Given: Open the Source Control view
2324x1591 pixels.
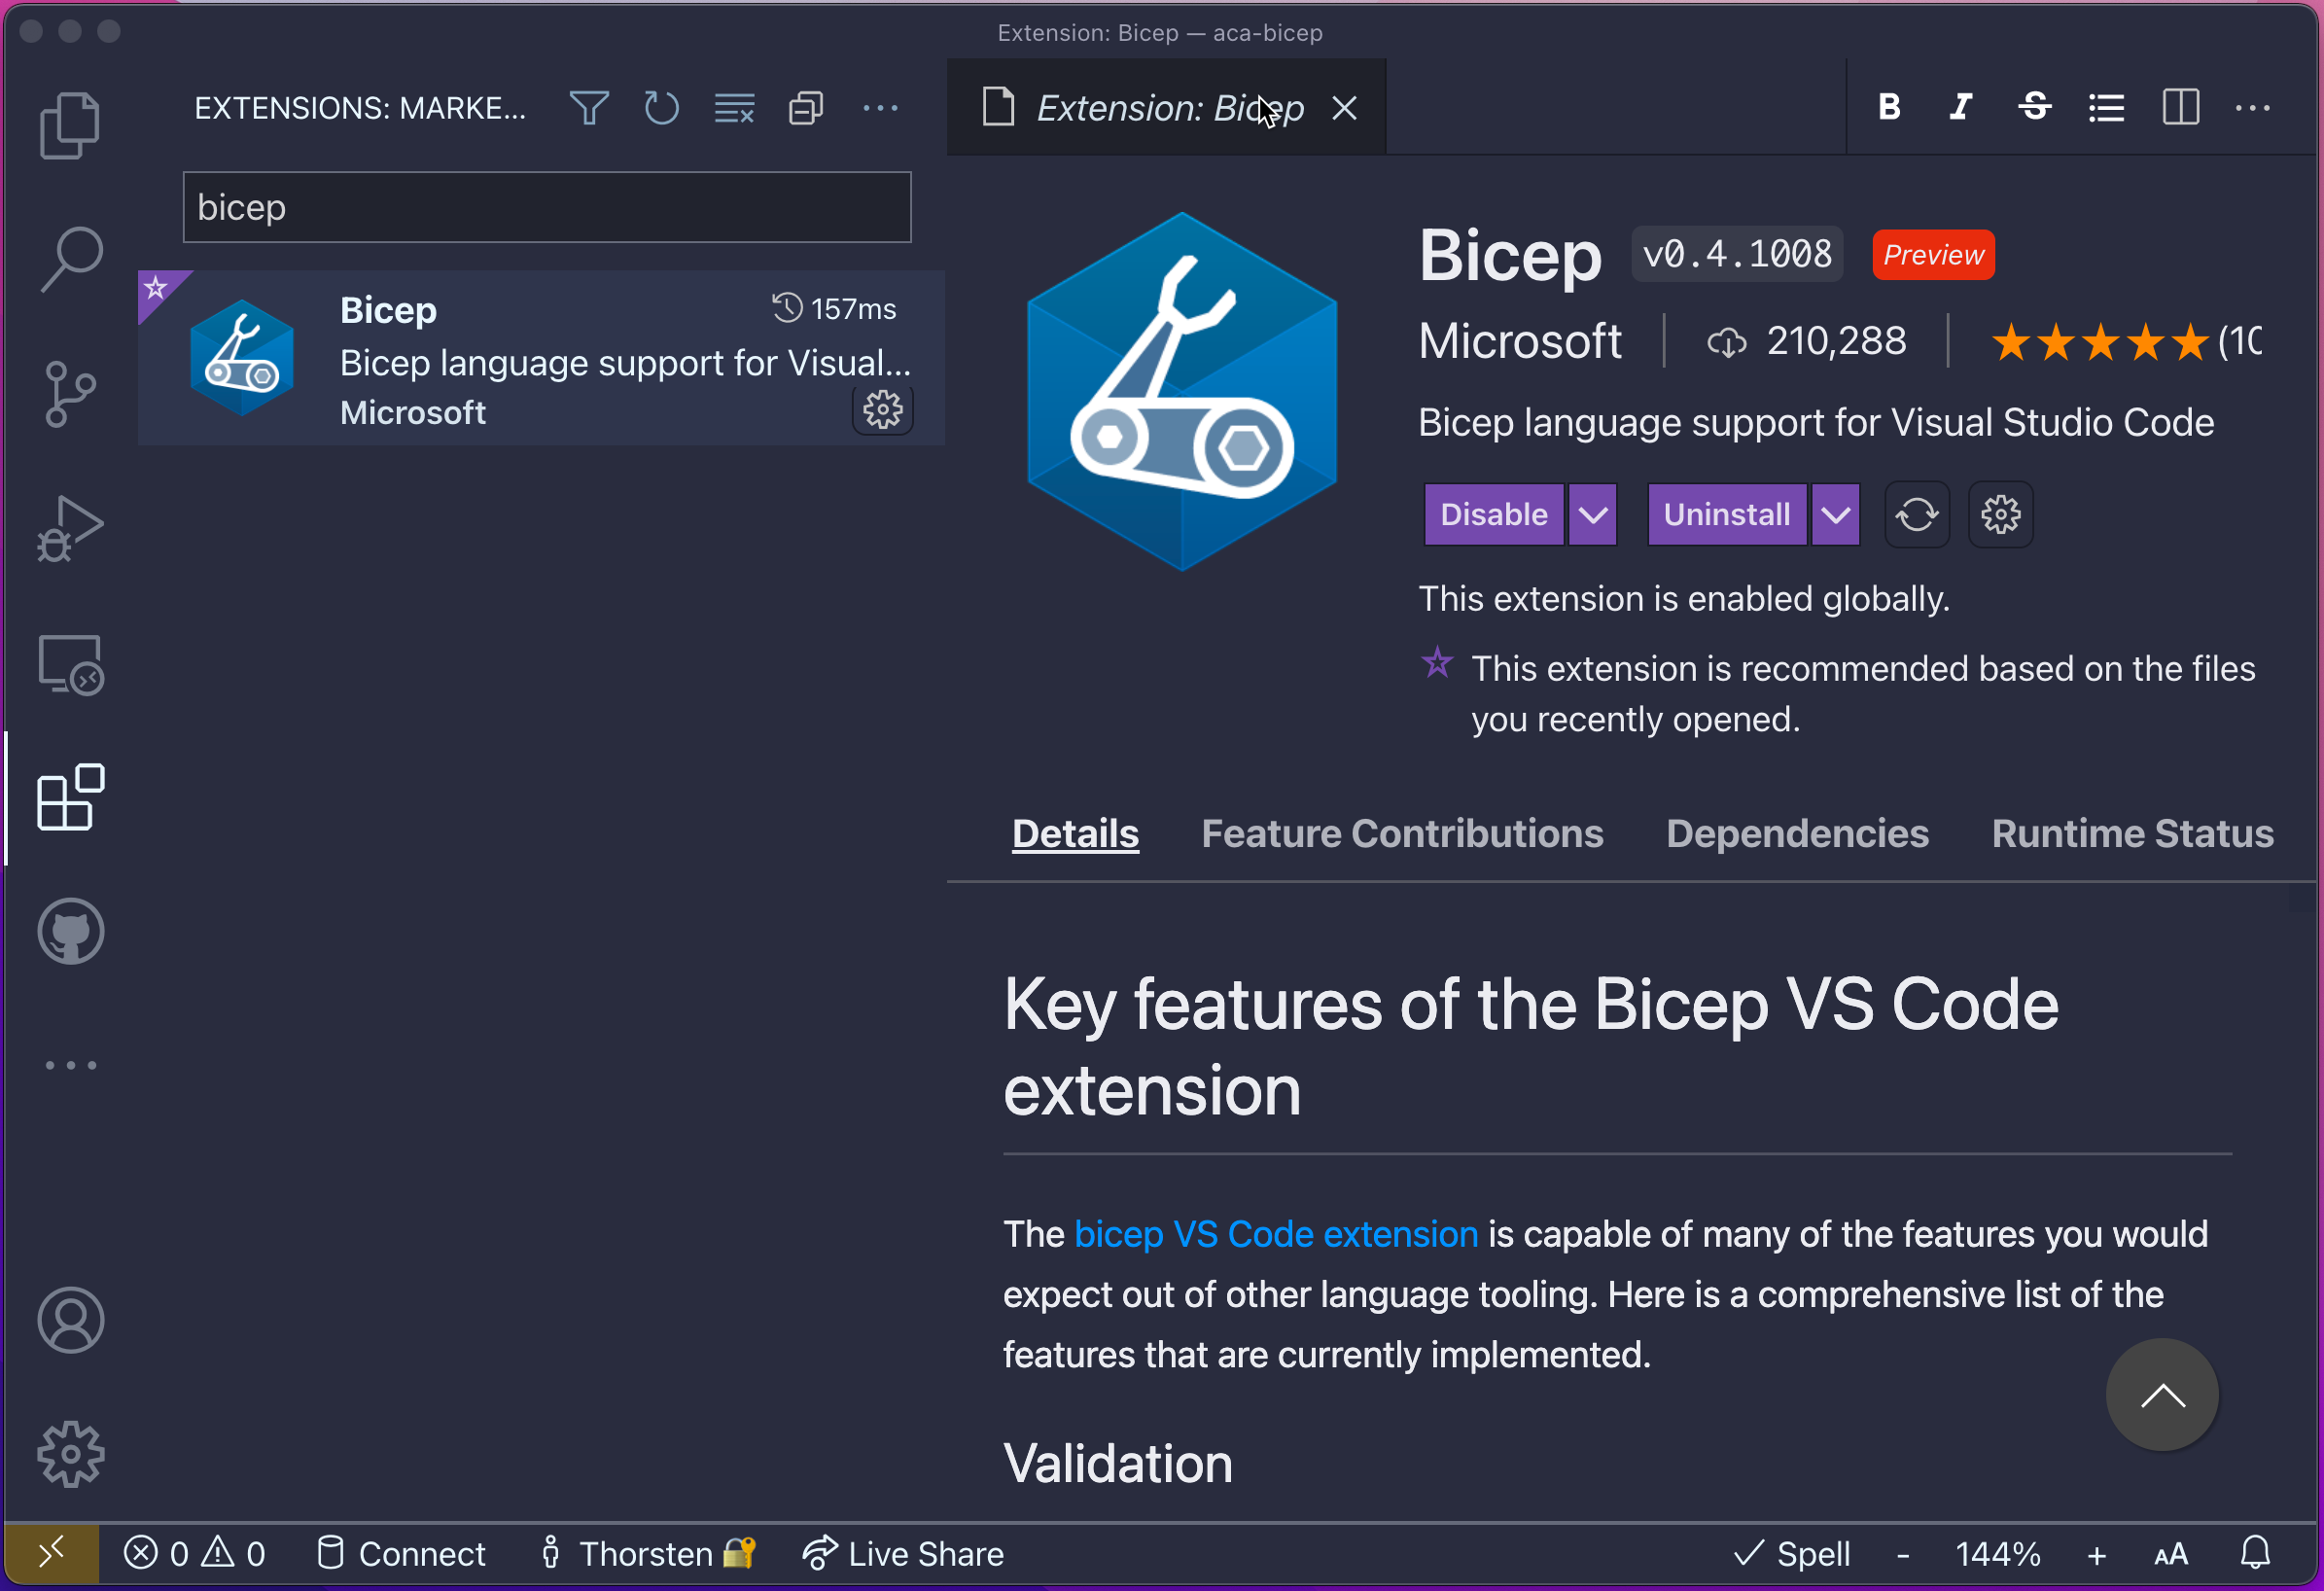Looking at the screenshot, I should click(x=70, y=394).
